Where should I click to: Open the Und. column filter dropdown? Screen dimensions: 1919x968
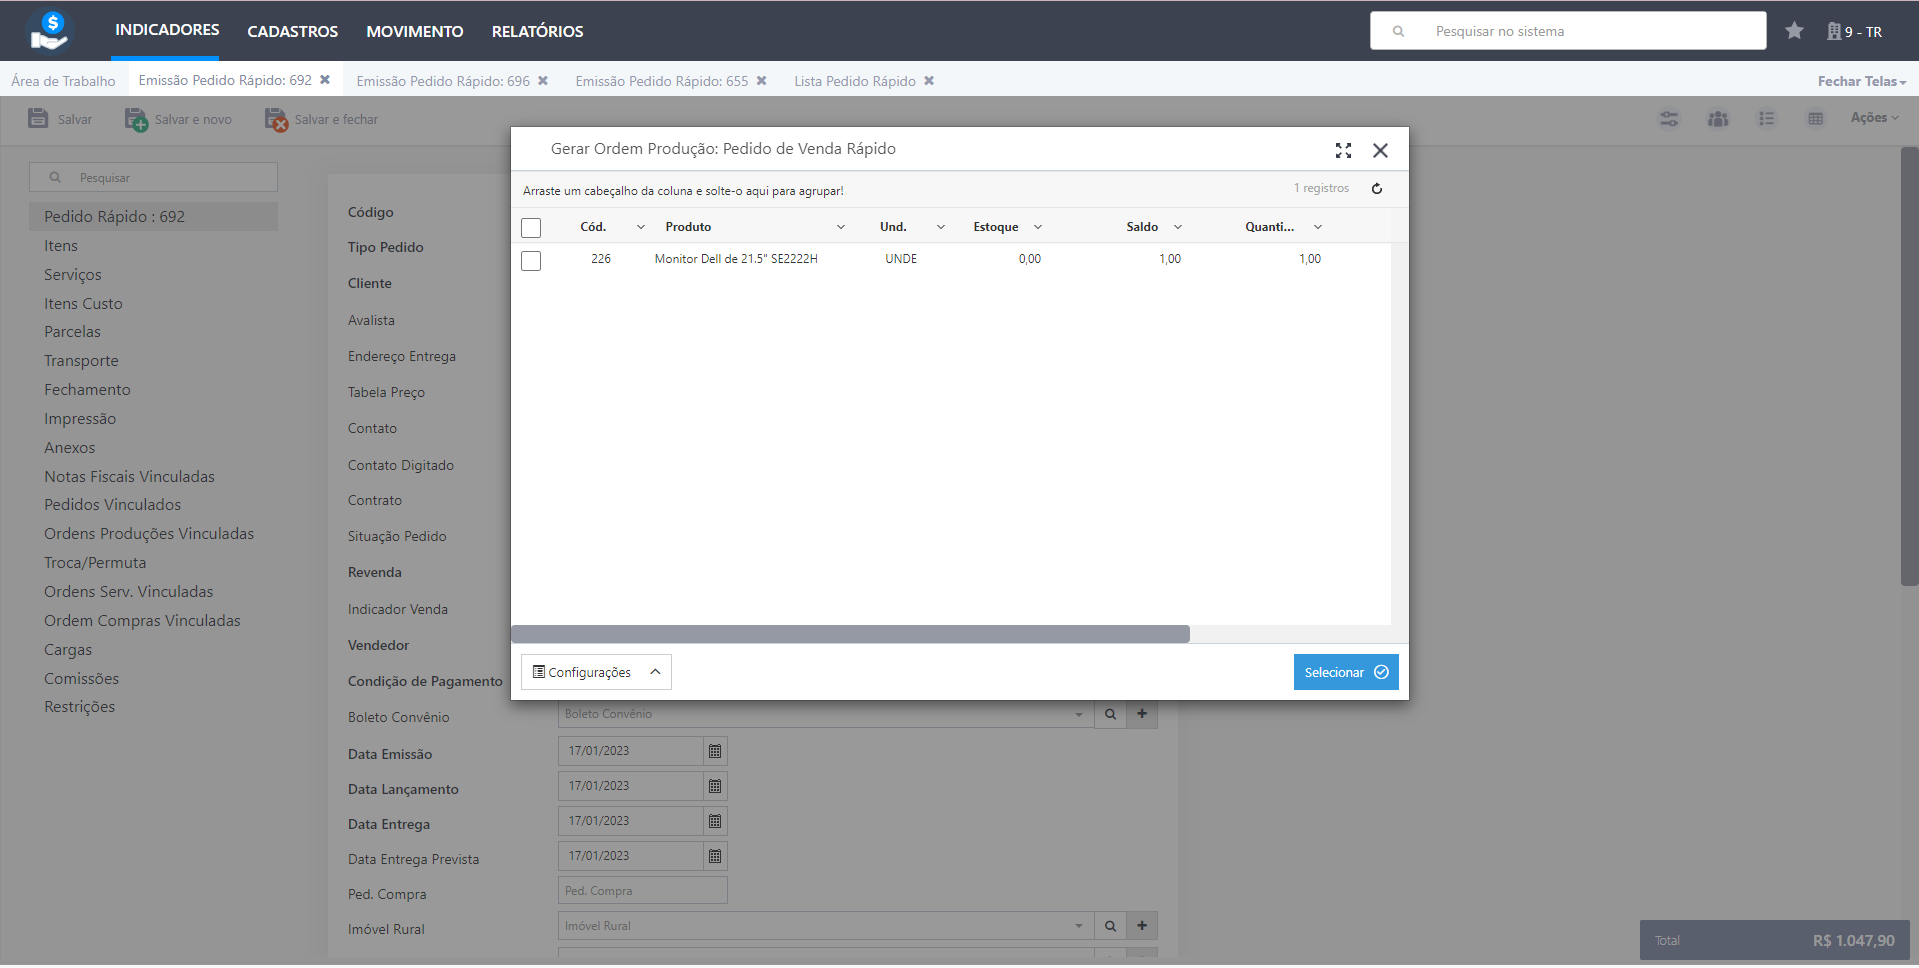tap(941, 227)
